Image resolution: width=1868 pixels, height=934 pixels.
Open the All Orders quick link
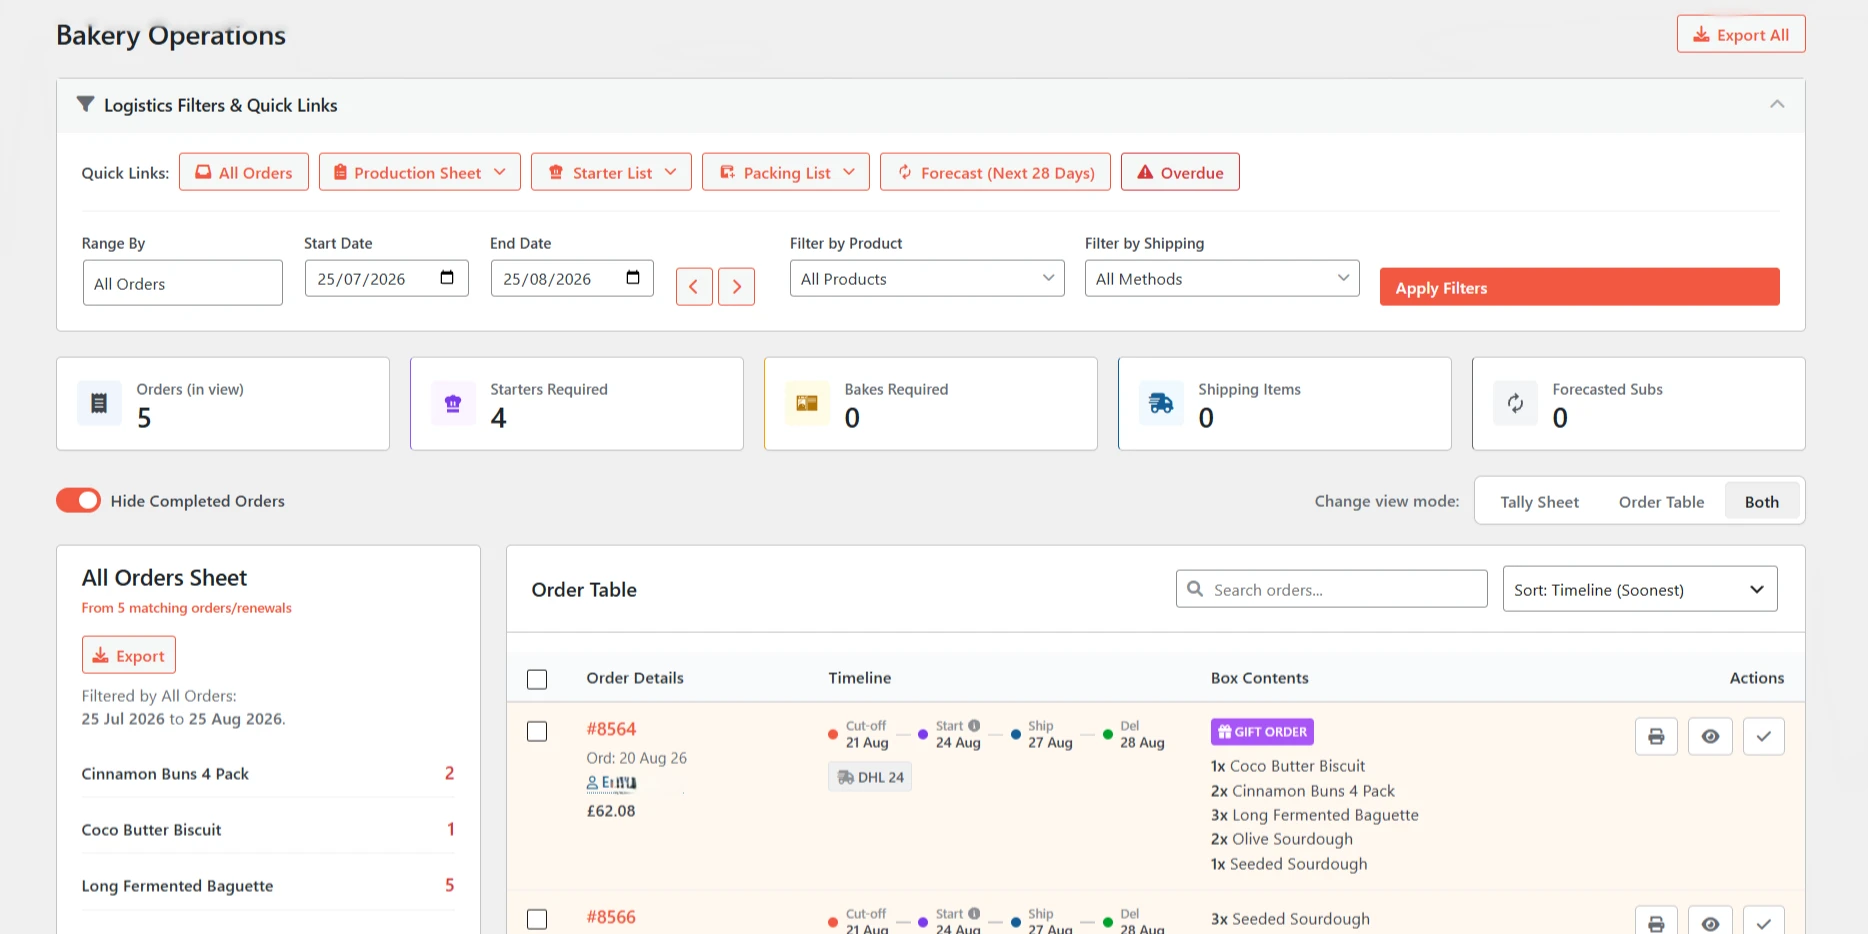click(244, 172)
